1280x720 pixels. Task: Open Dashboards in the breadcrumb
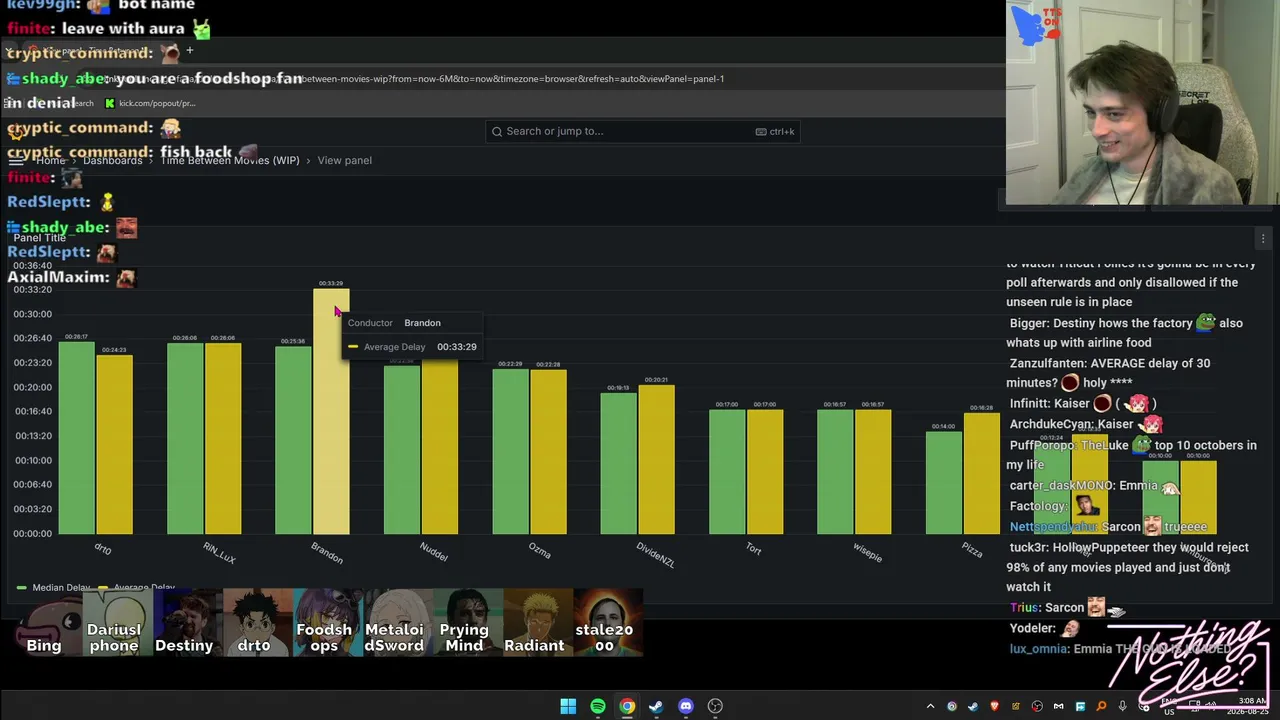112,160
